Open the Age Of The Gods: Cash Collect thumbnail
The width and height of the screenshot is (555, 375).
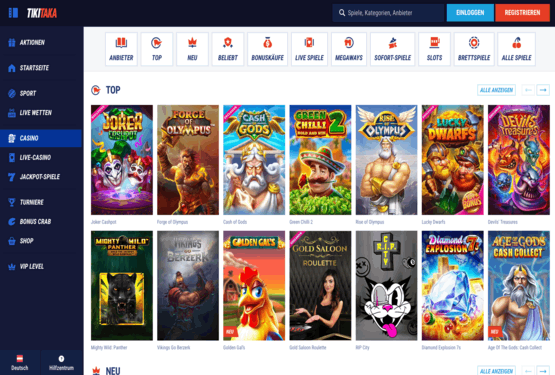(519, 286)
